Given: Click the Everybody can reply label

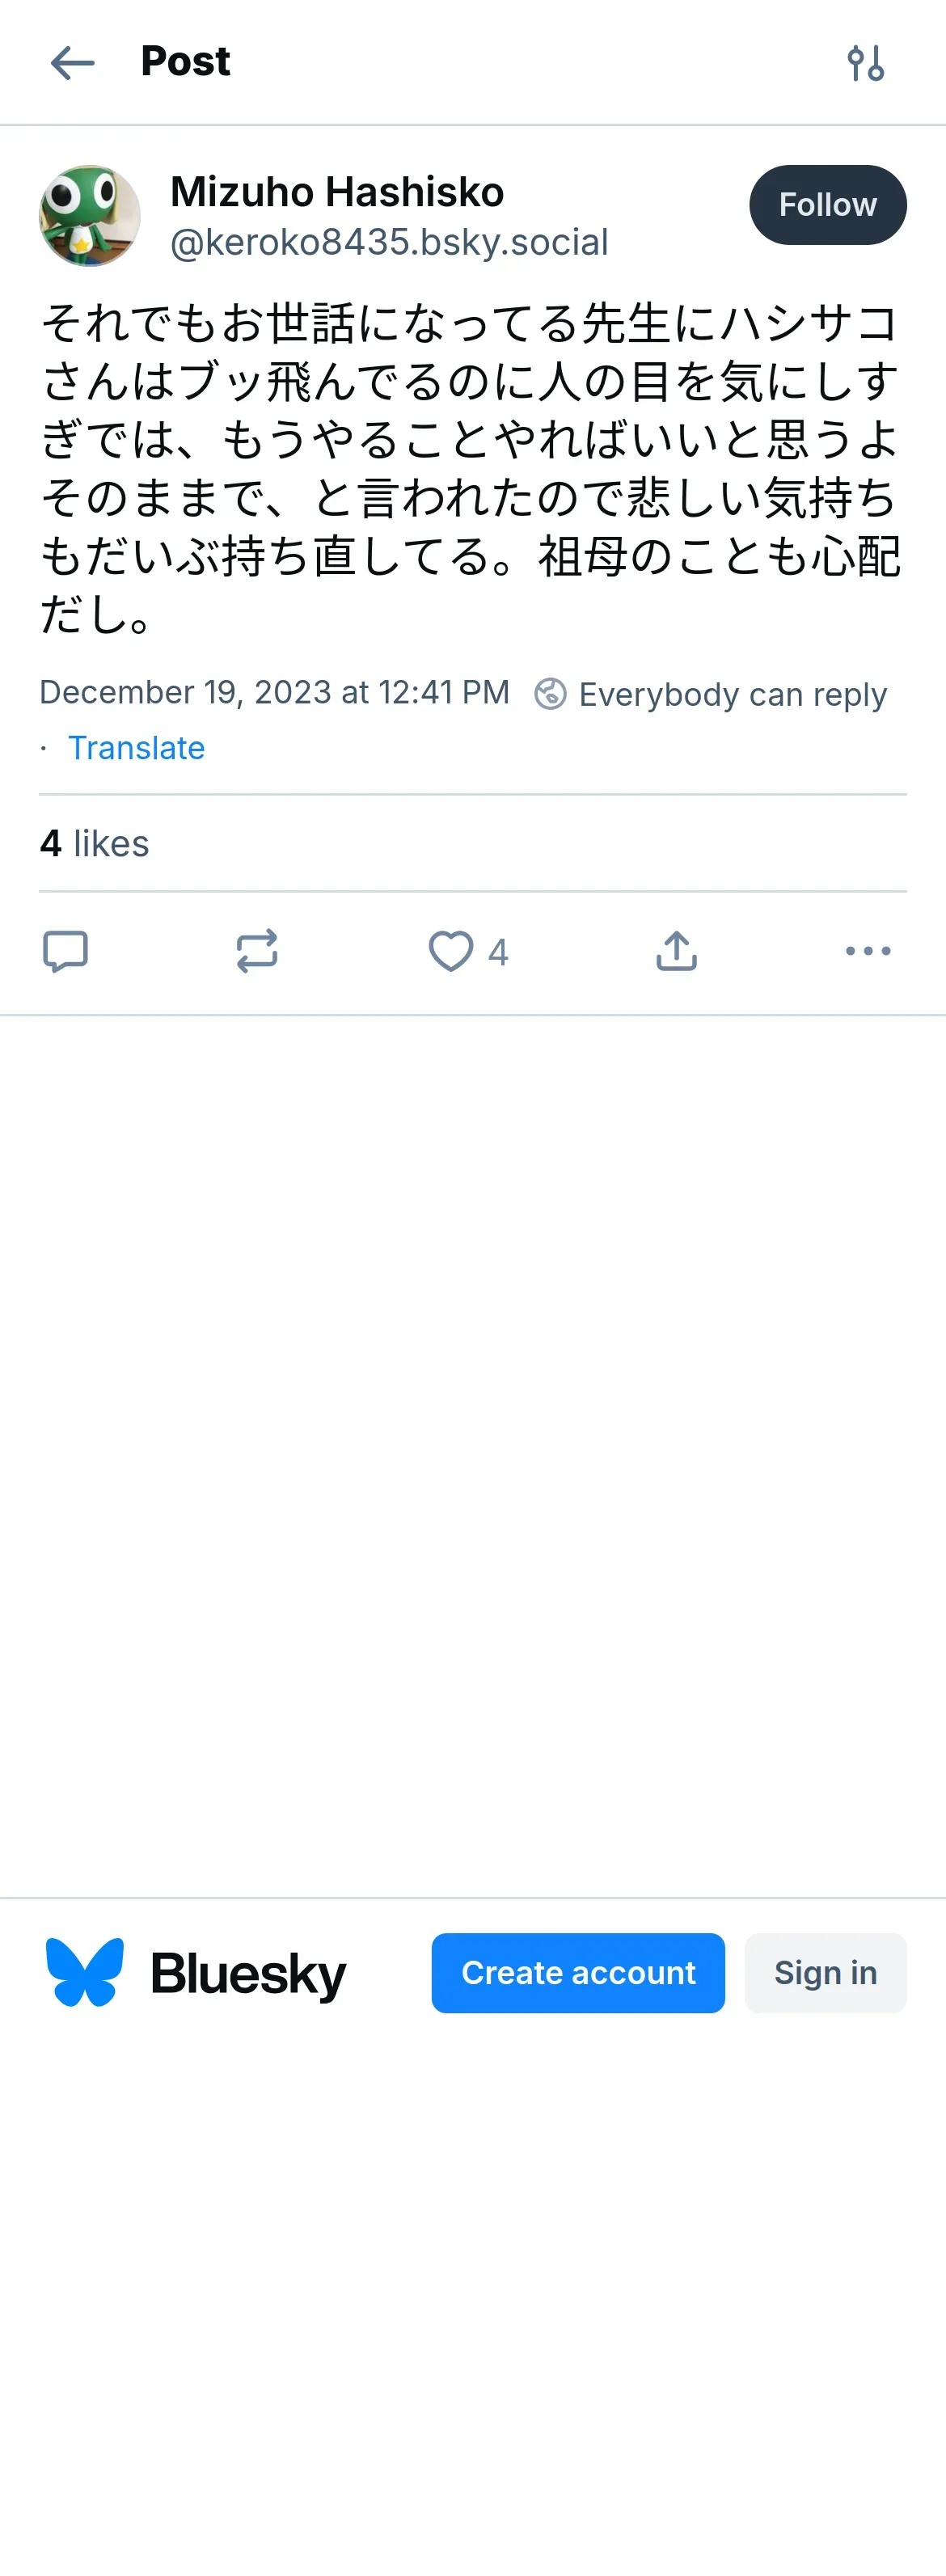Looking at the screenshot, I should (732, 694).
